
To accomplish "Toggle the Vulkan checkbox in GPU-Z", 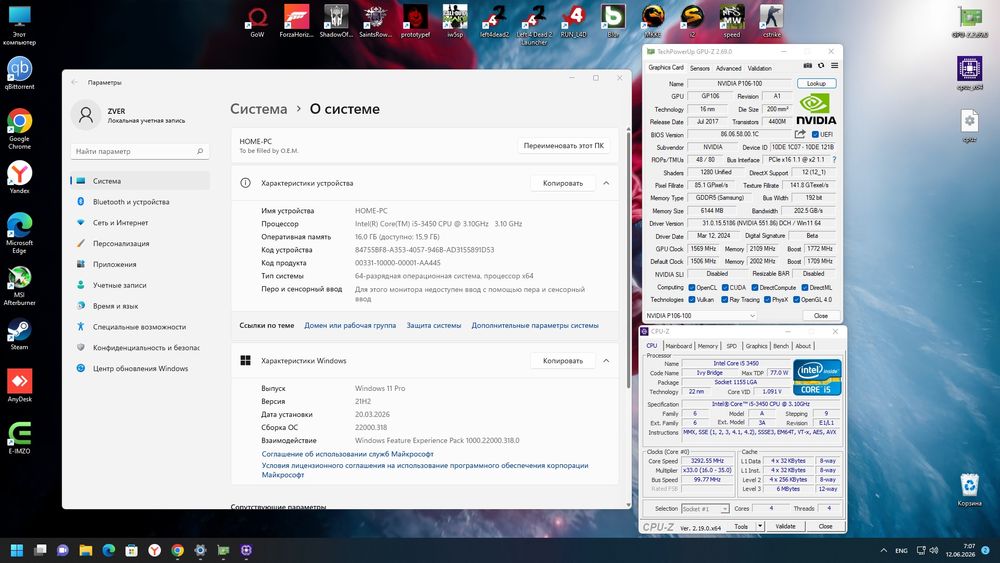I will [691, 300].
